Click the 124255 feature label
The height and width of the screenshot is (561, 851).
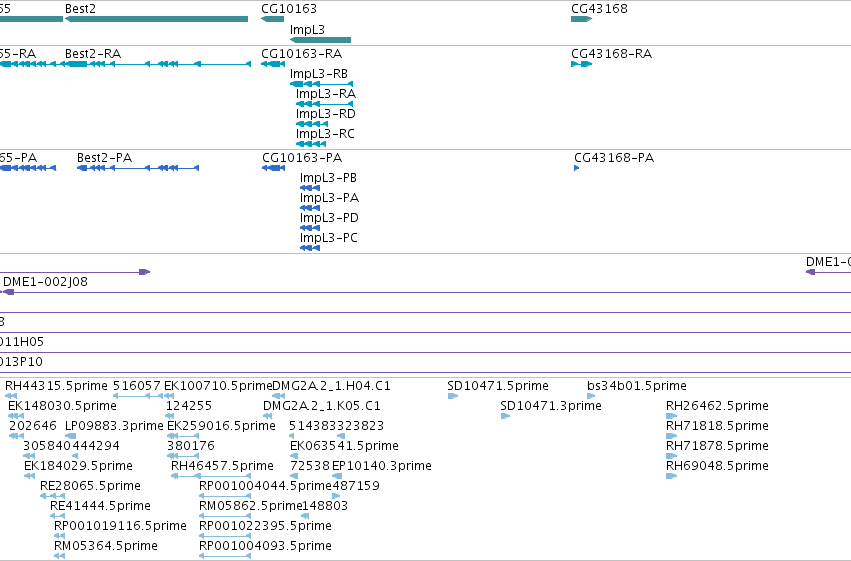tap(188, 406)
